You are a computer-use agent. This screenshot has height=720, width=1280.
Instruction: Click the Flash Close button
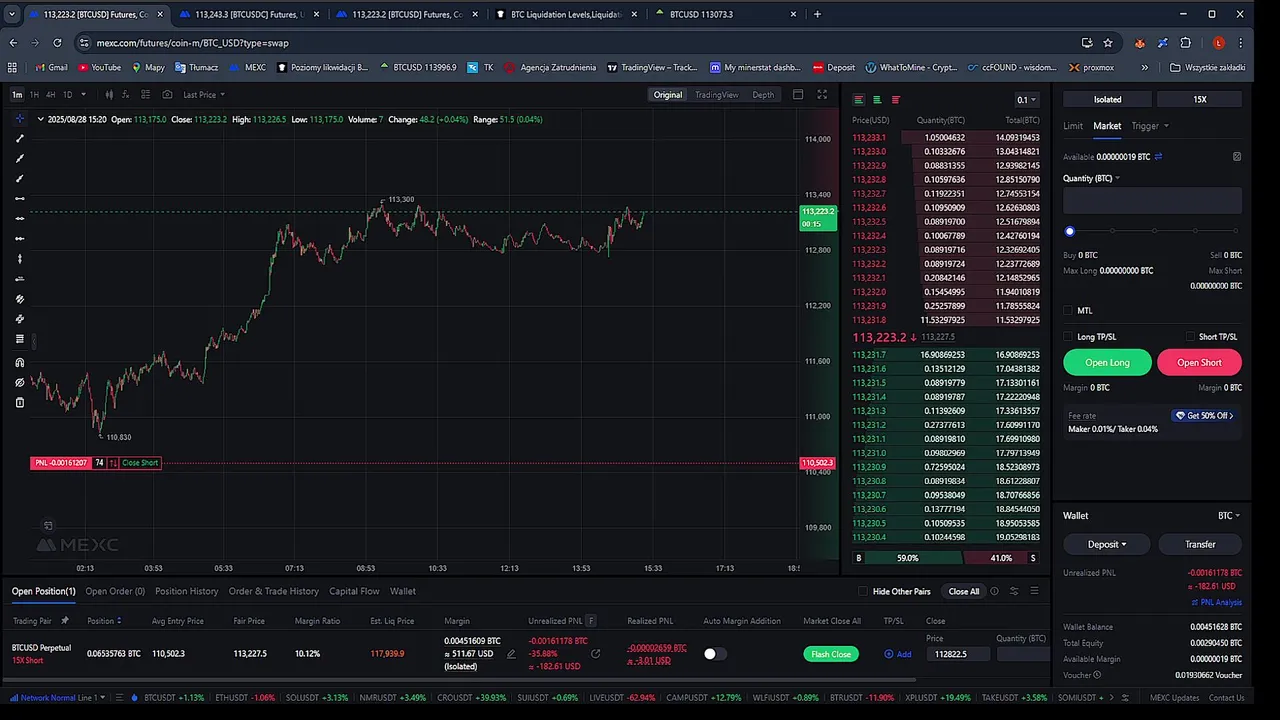click(831, 654)
